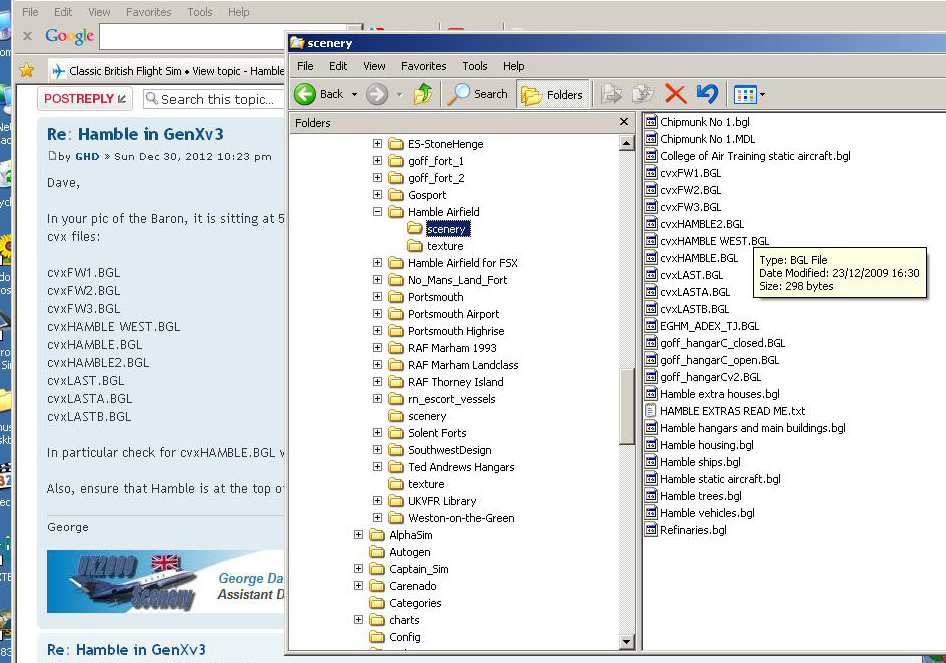This screenshot has height=663, width=946.
Task: Click the Refinaries.bgl file icon
Action: (x=651, y=530)
